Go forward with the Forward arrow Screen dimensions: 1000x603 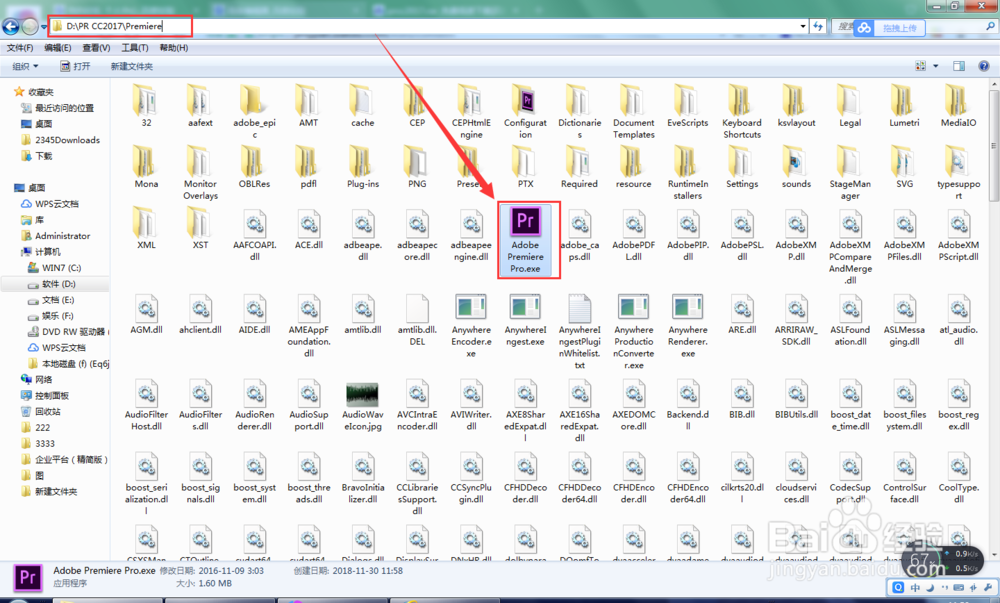coord(29,26)
